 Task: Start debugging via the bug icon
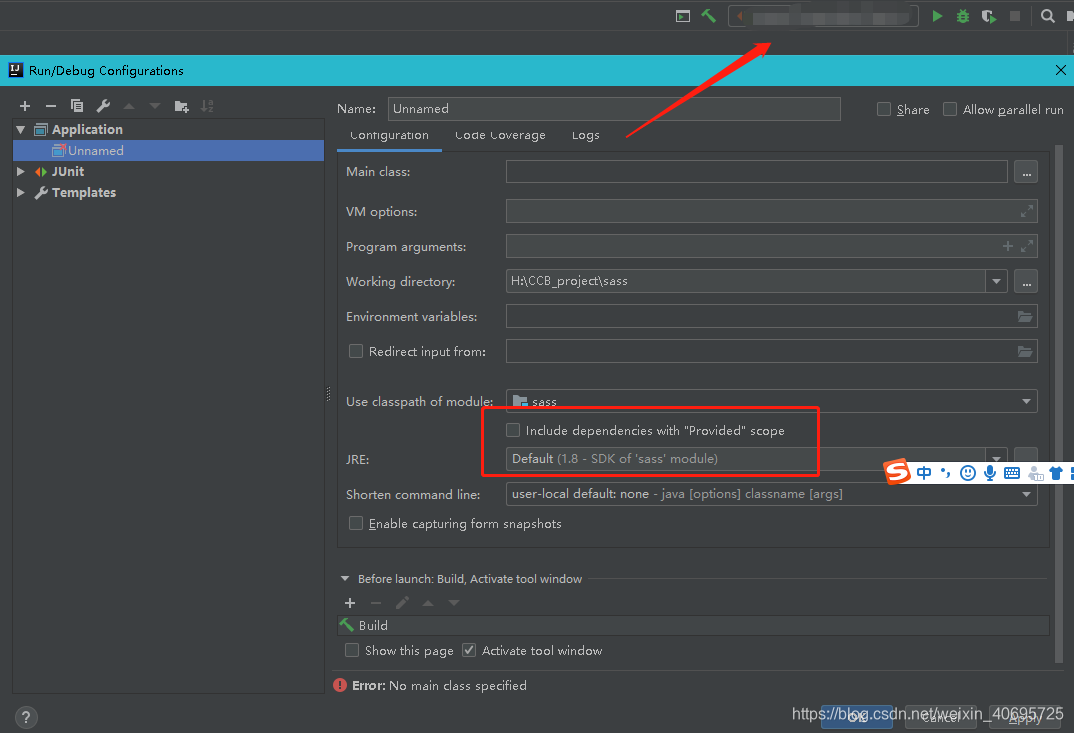tap(962, 16)
